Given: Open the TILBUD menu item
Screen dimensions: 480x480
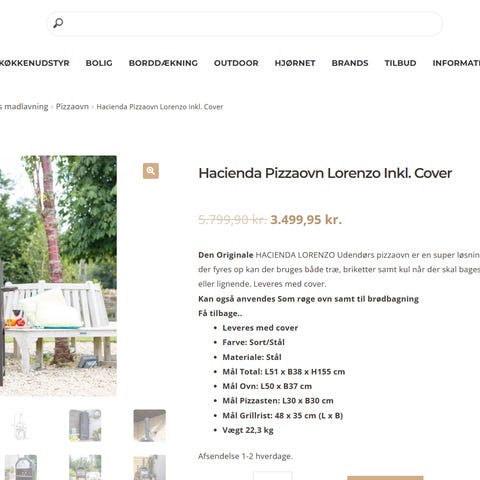Looking at the screenshot, I should [x=400, y=63].
